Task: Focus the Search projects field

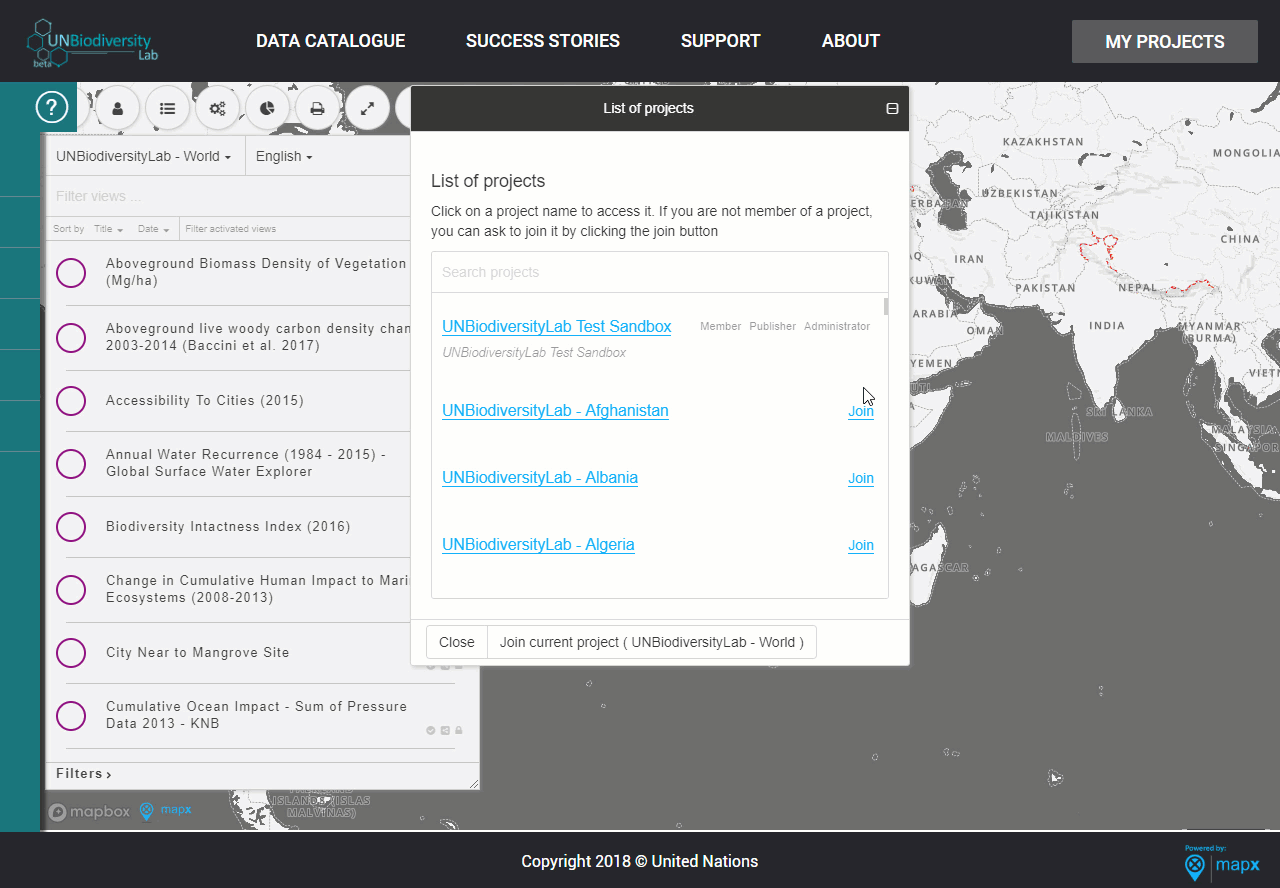Action: point(660,272)
